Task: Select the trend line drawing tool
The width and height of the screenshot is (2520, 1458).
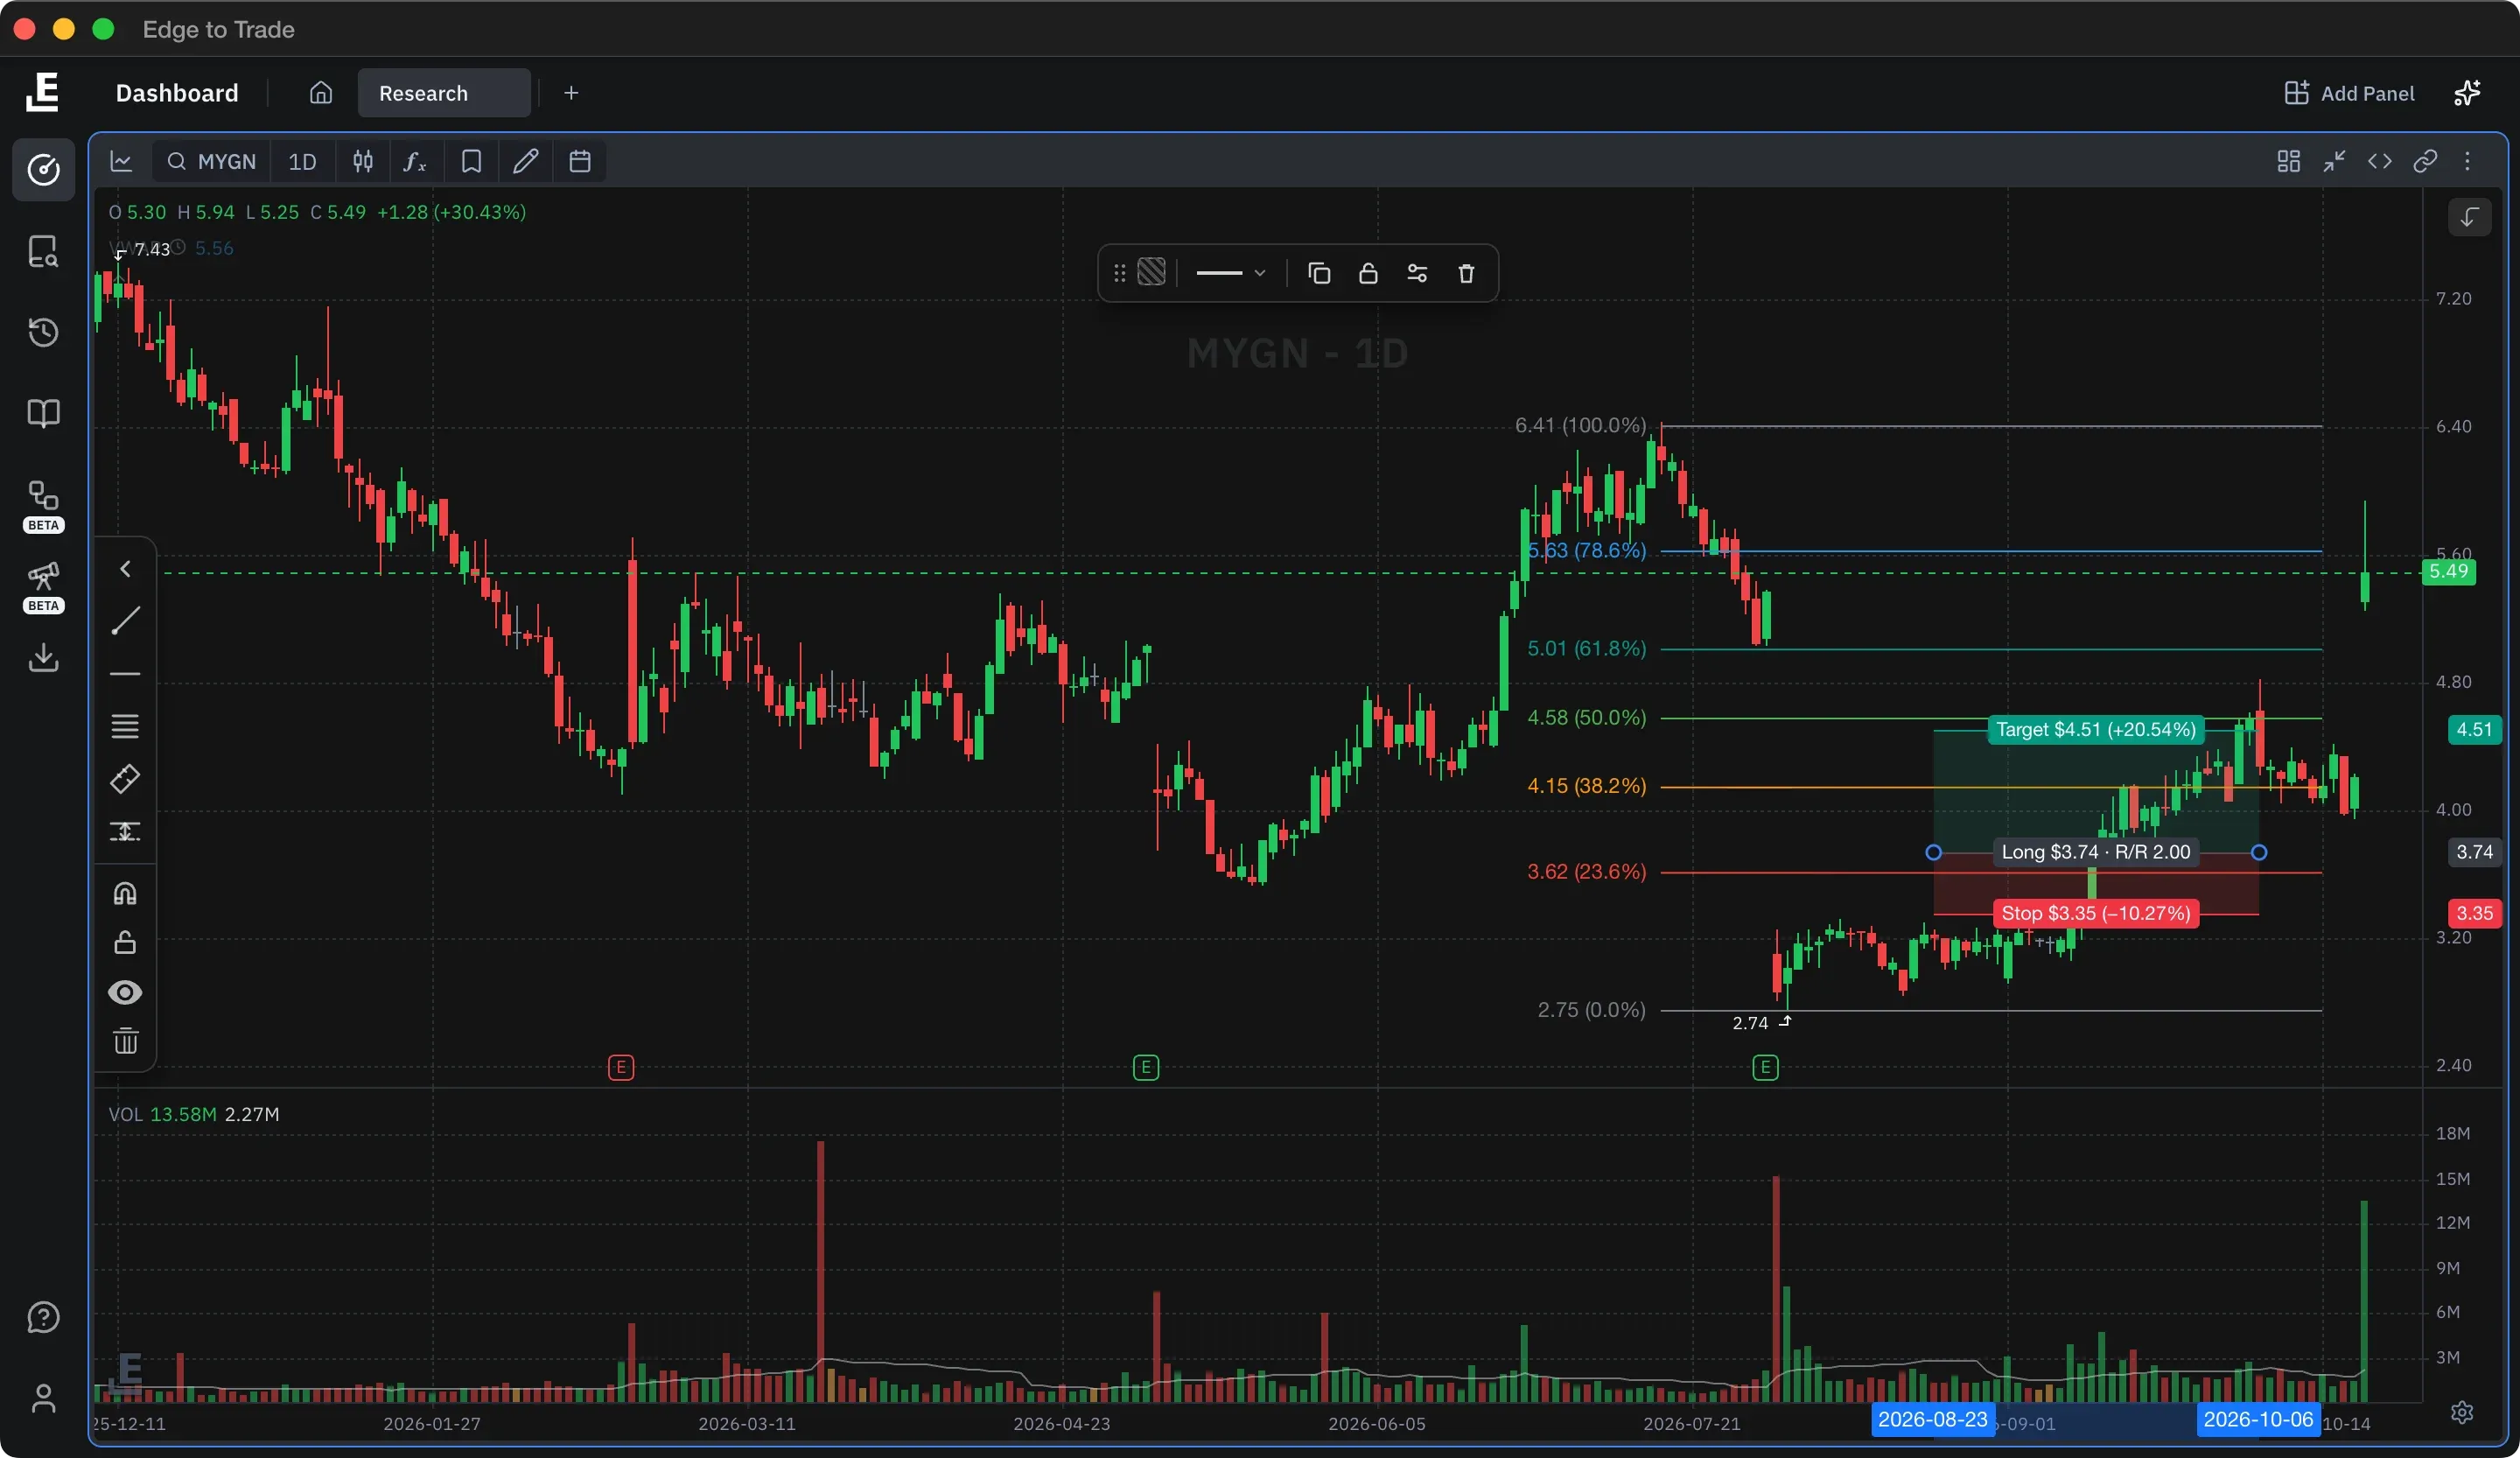Action: tap(125, 621)
